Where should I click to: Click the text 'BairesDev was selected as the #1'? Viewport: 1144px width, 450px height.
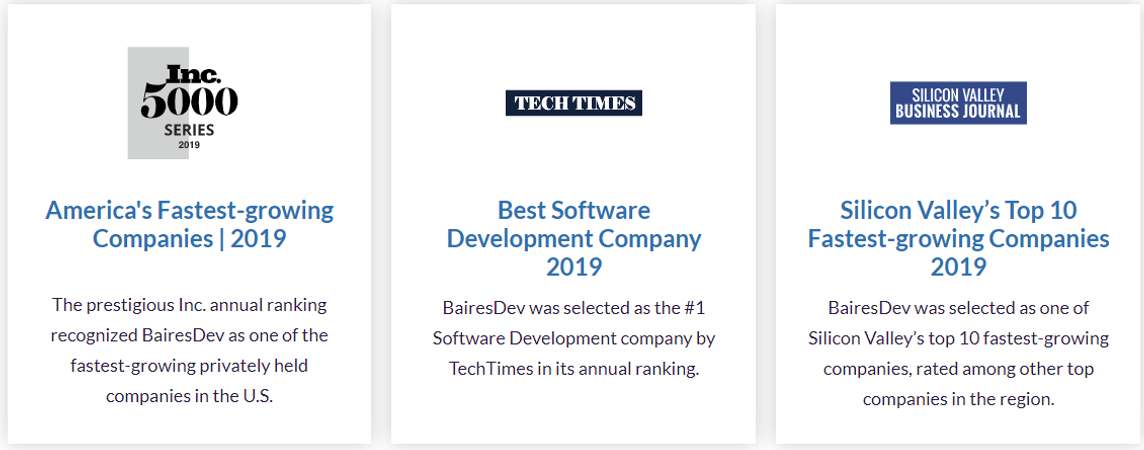click(573, 308)
